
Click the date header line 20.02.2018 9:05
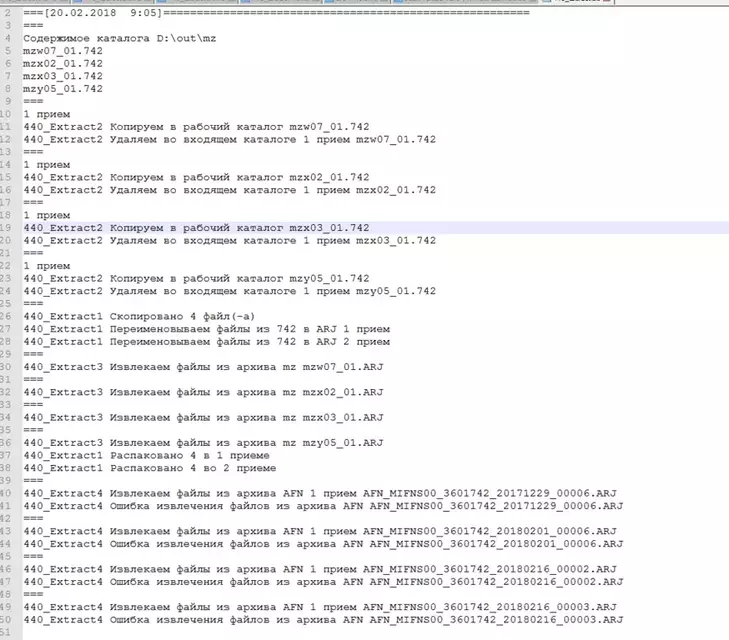(276, 13)
